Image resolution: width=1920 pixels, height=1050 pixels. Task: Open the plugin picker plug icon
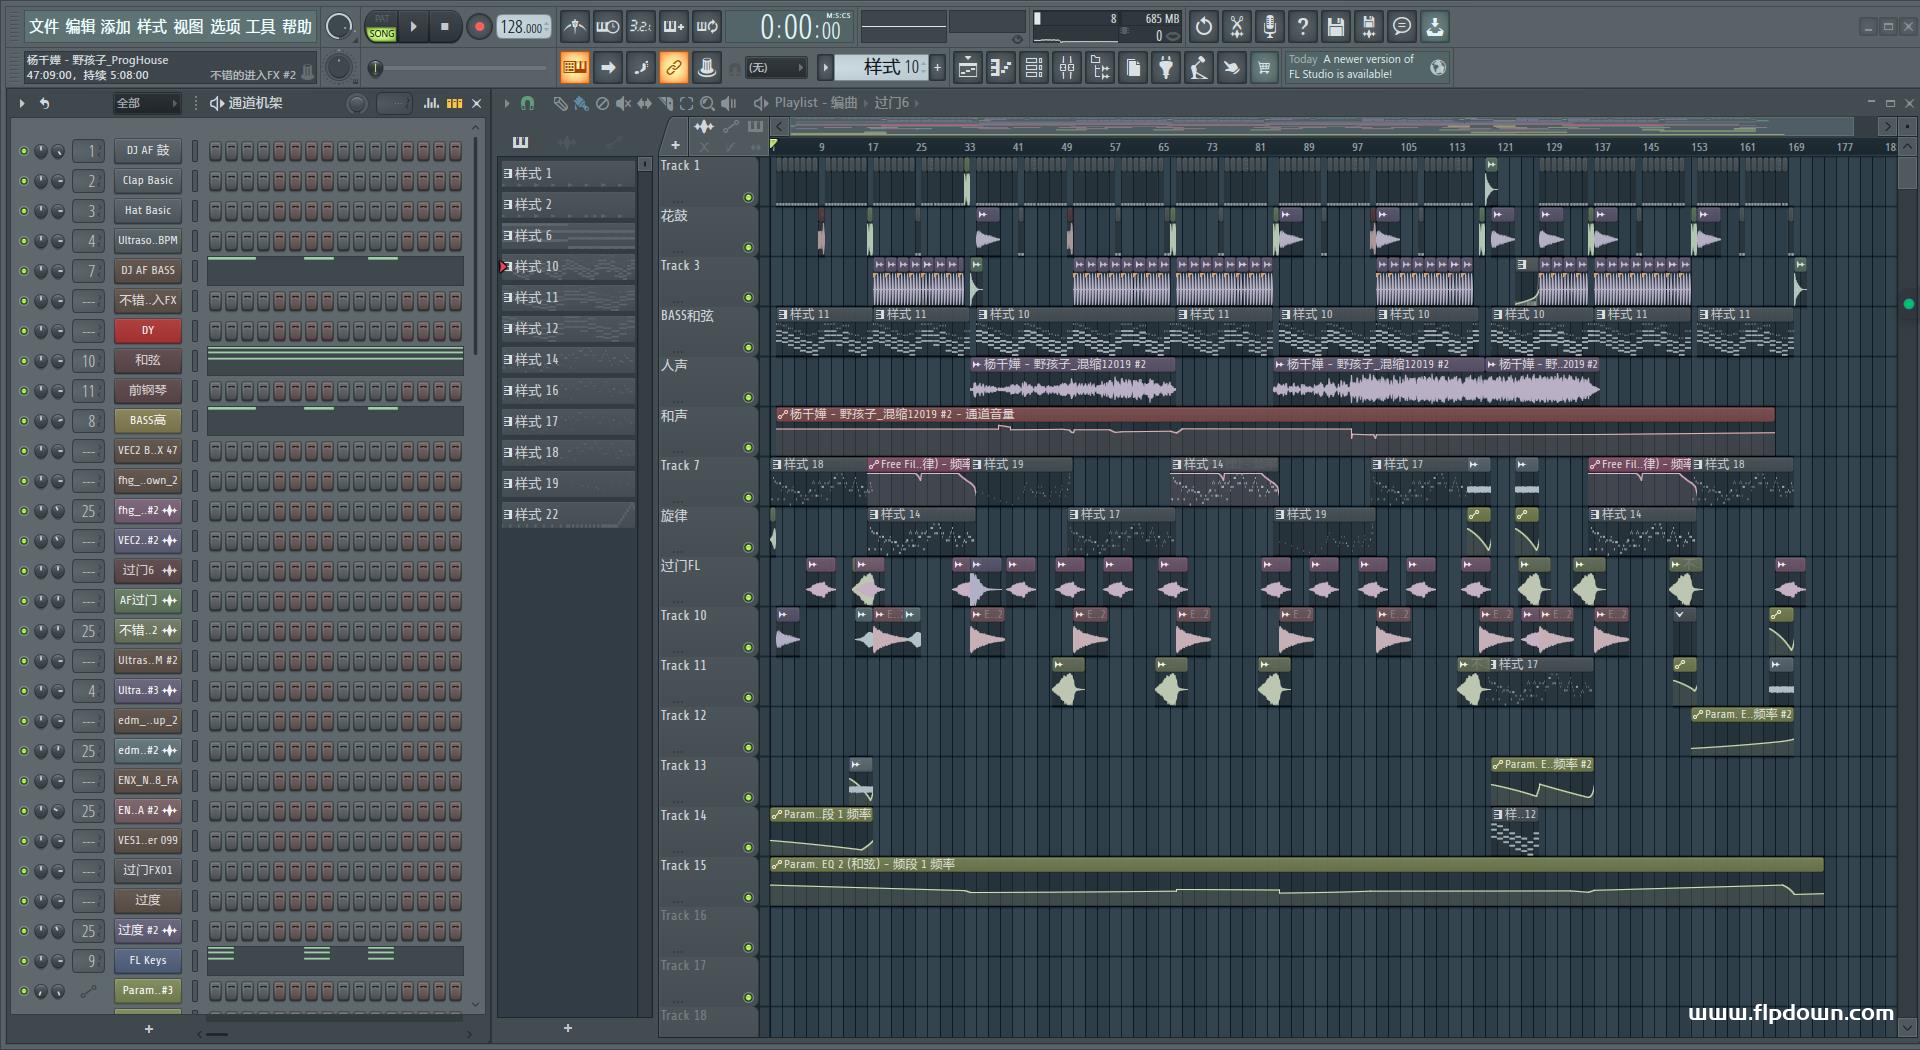(x=1166, y=68)
